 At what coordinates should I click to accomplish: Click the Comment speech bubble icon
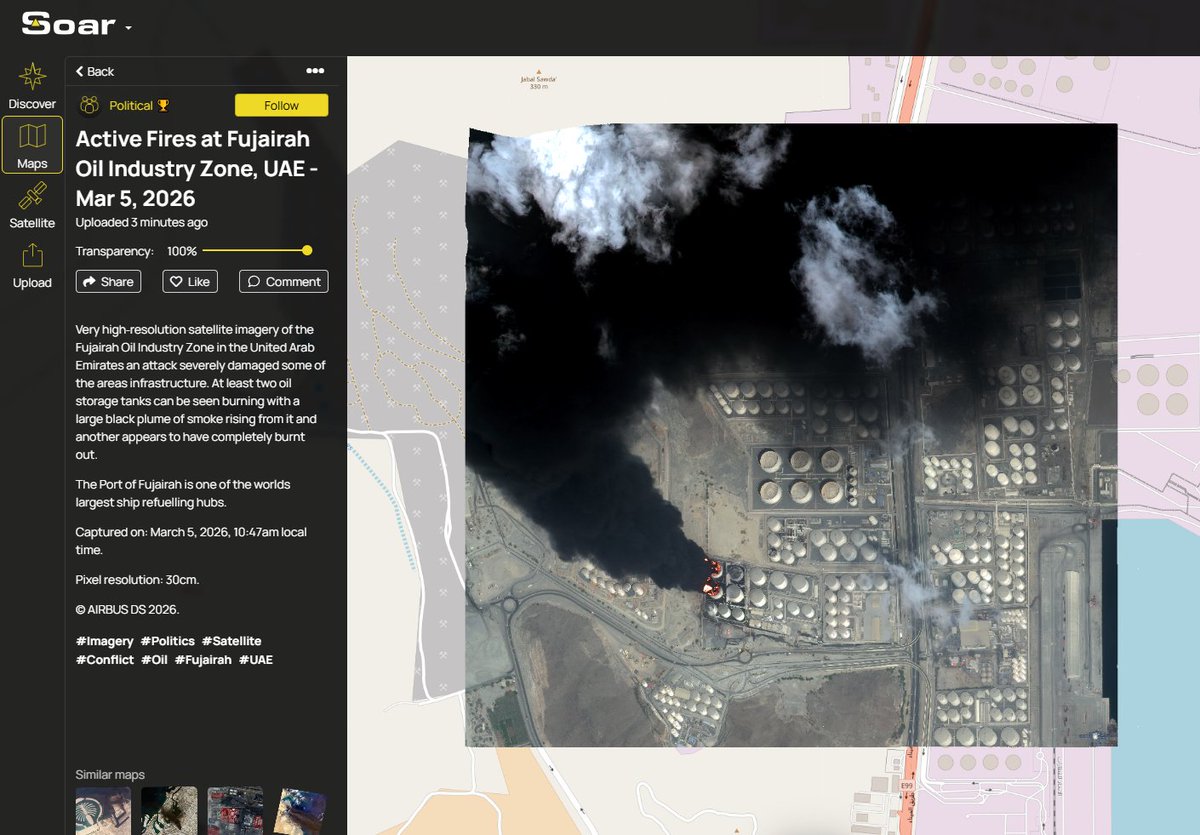(x=254, y=281)
